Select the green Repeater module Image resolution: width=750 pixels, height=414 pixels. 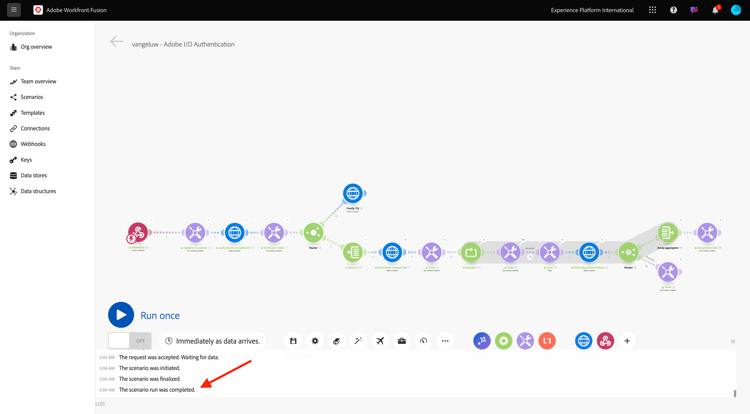471,252
